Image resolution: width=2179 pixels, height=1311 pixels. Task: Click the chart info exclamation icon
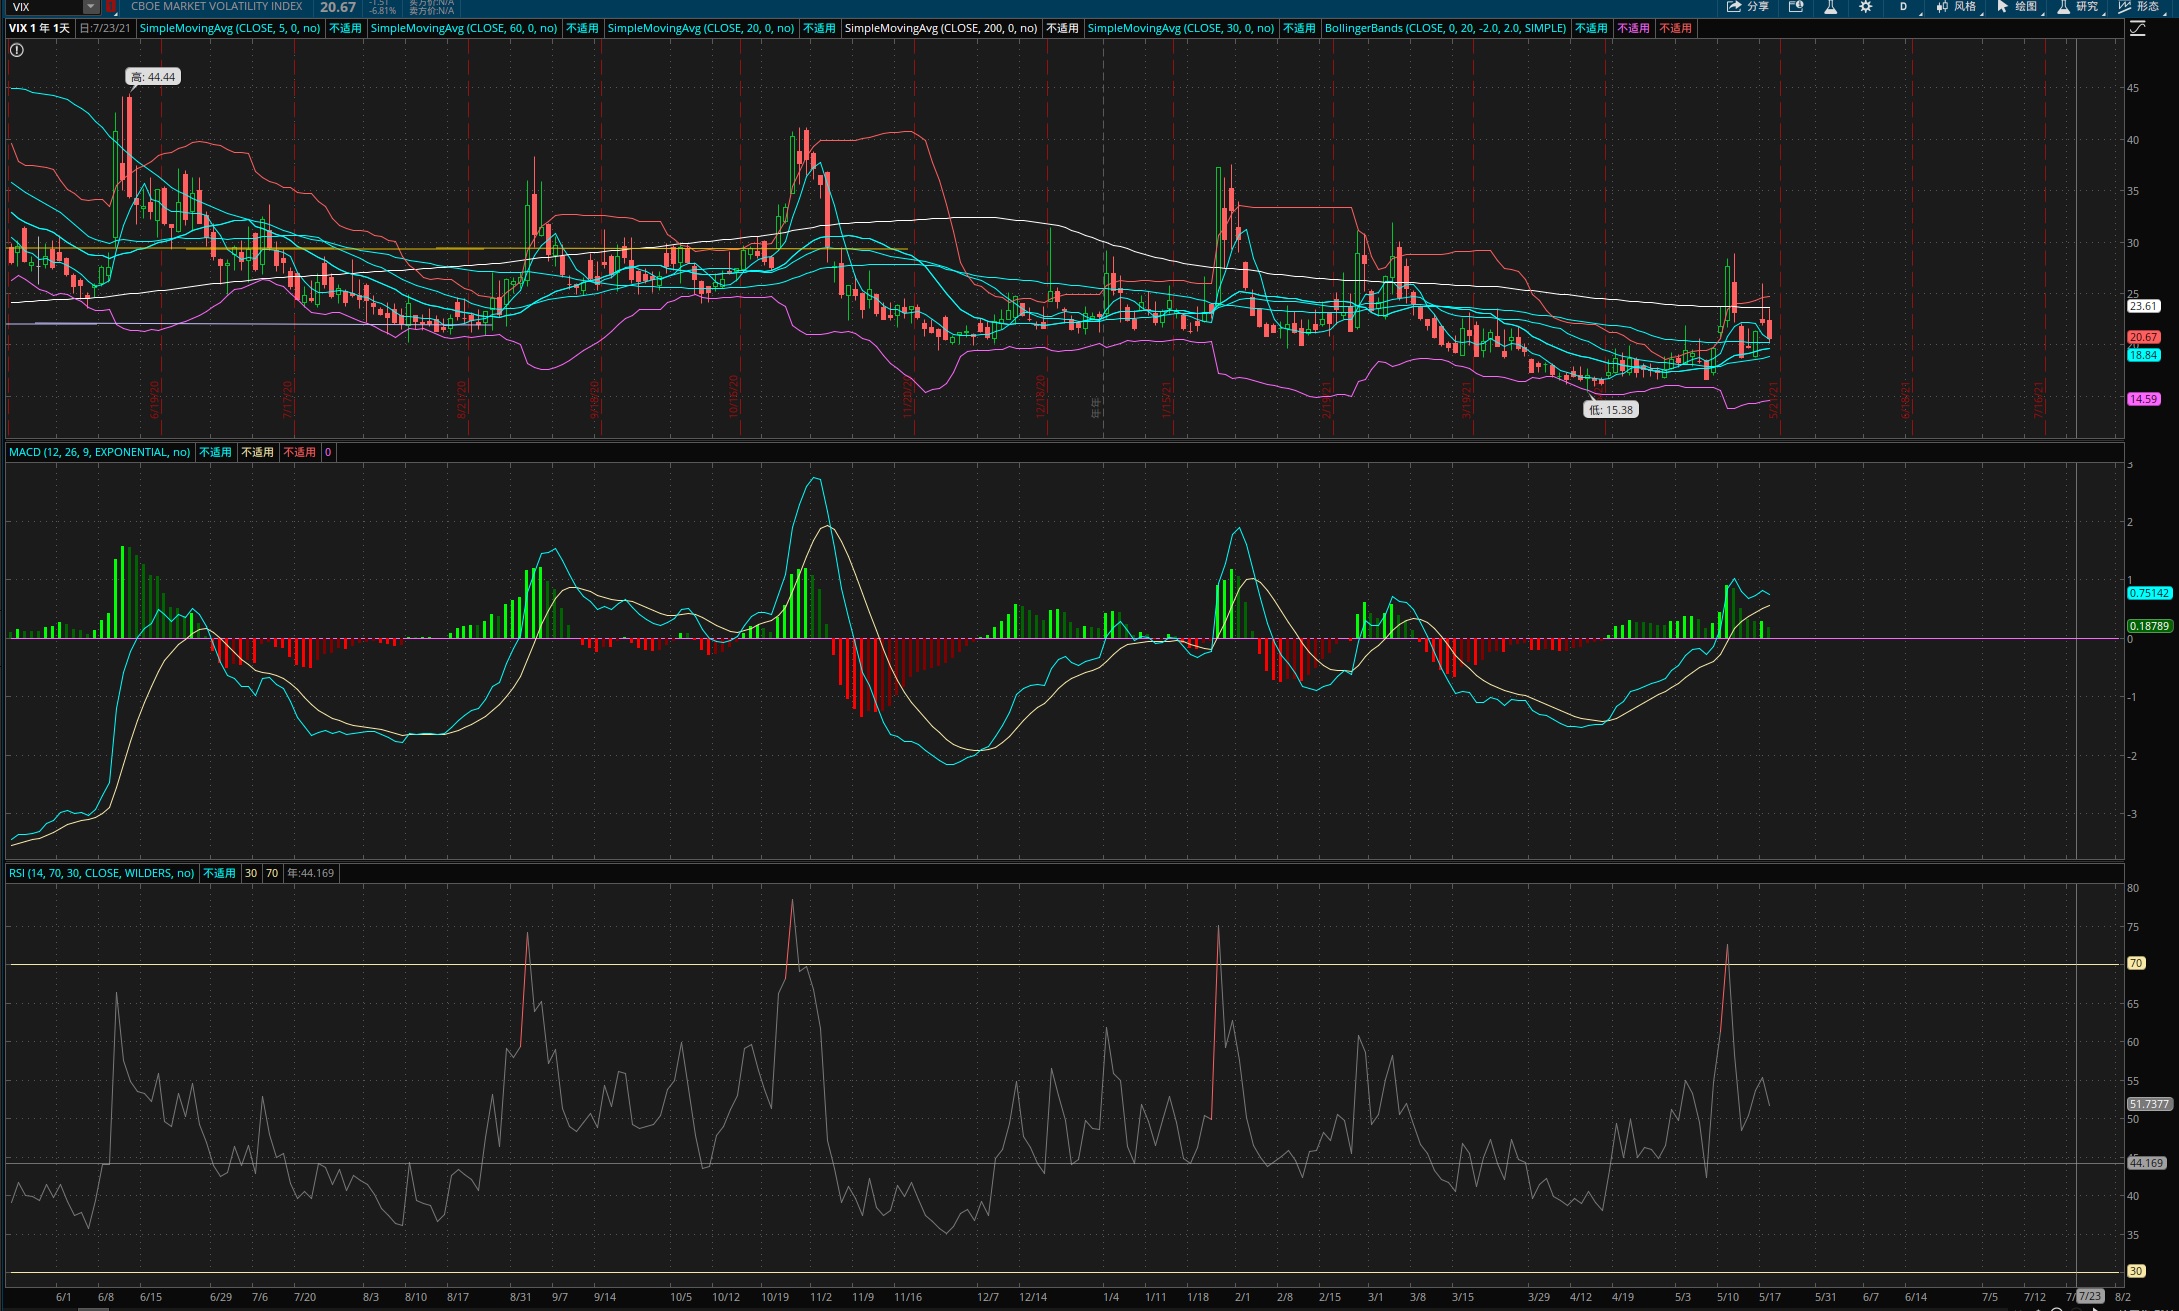click(17, 50)
